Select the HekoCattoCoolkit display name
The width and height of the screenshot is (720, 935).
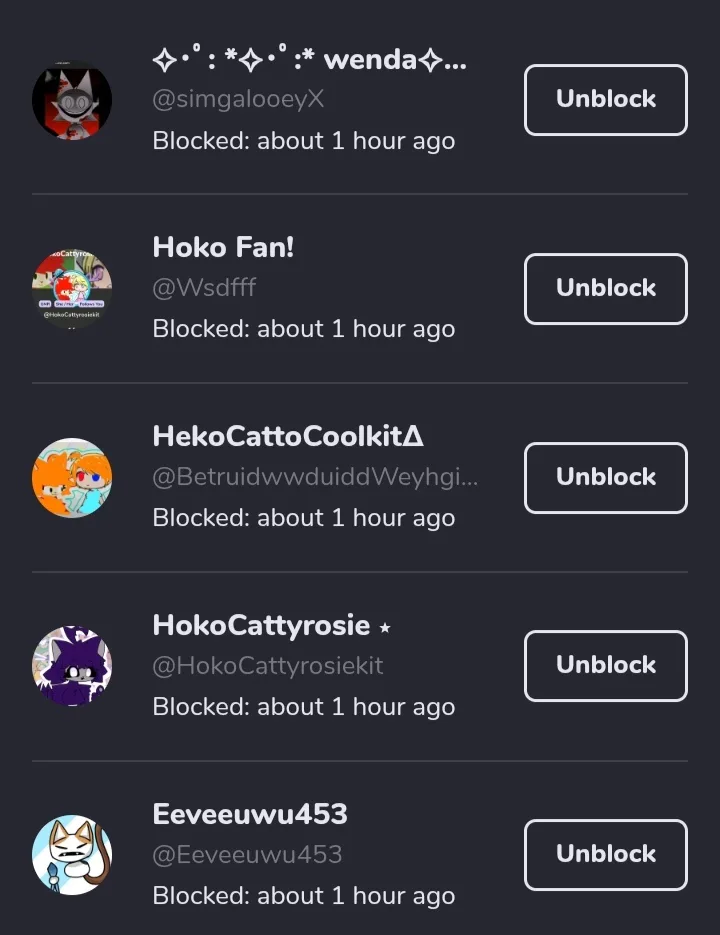tap(288, 436)
